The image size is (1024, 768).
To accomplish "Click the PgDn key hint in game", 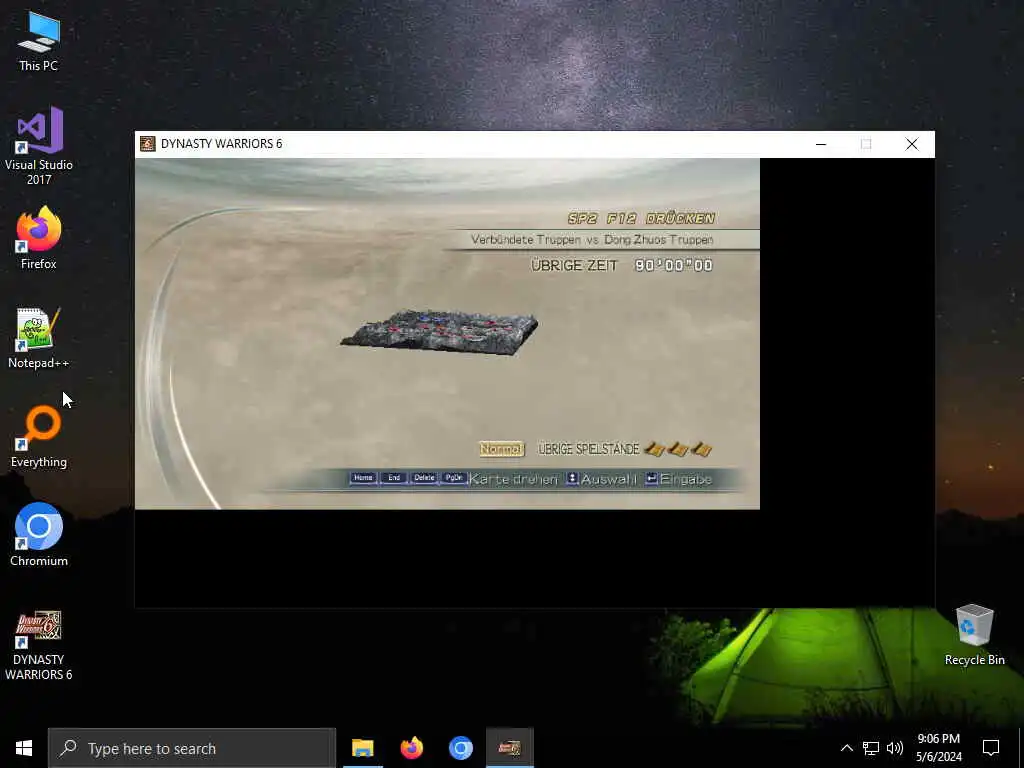I will click(x=454, y=478).
